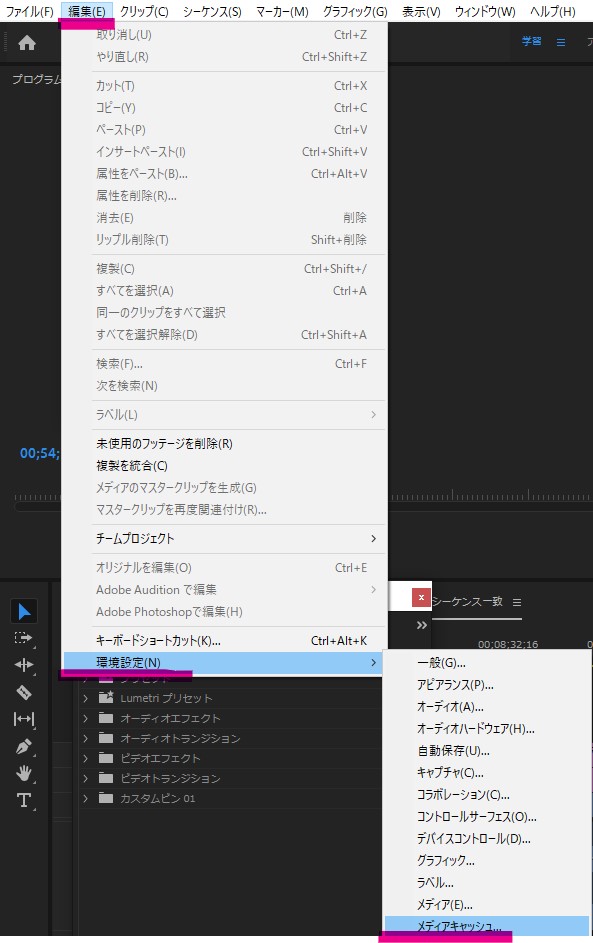Viewport: 593px width, 943px height.
Task: Open 一般(G)... preferences
Action: [487, 663]
